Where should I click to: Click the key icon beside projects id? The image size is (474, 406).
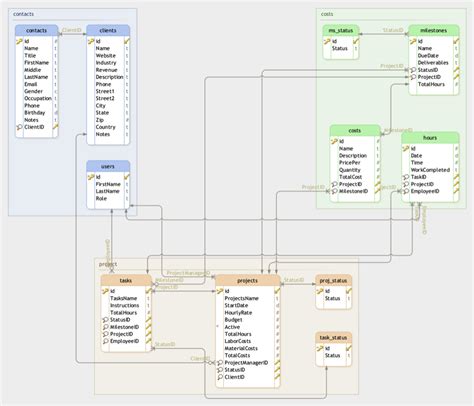(220, 291)
